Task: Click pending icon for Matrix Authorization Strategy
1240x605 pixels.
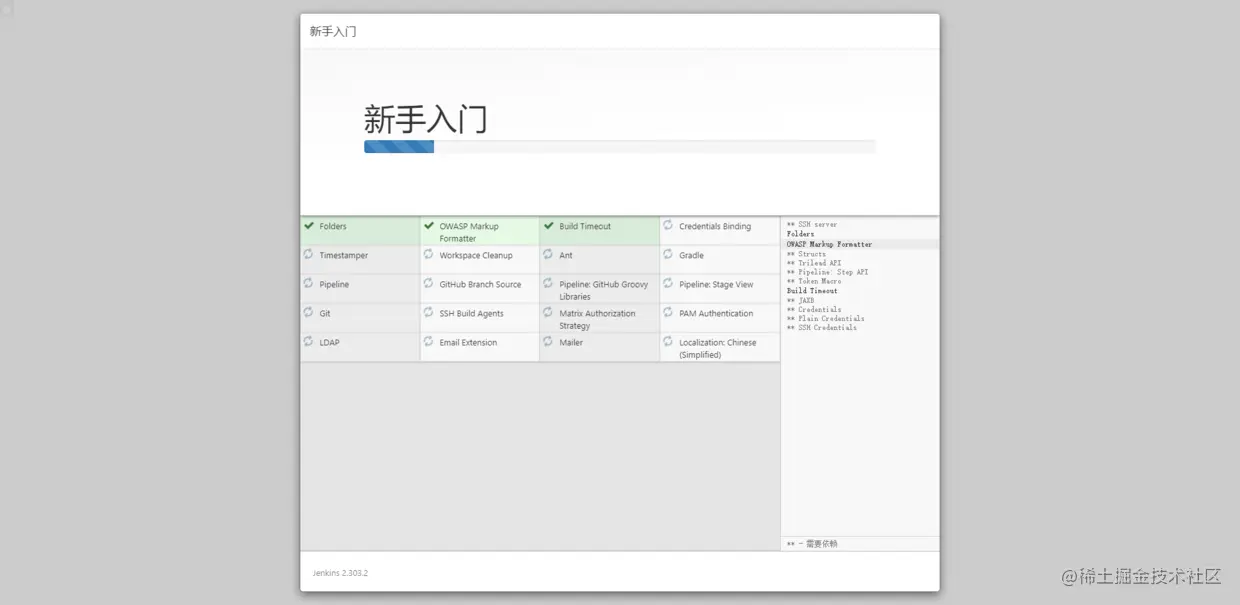Action: pos(549,313)
